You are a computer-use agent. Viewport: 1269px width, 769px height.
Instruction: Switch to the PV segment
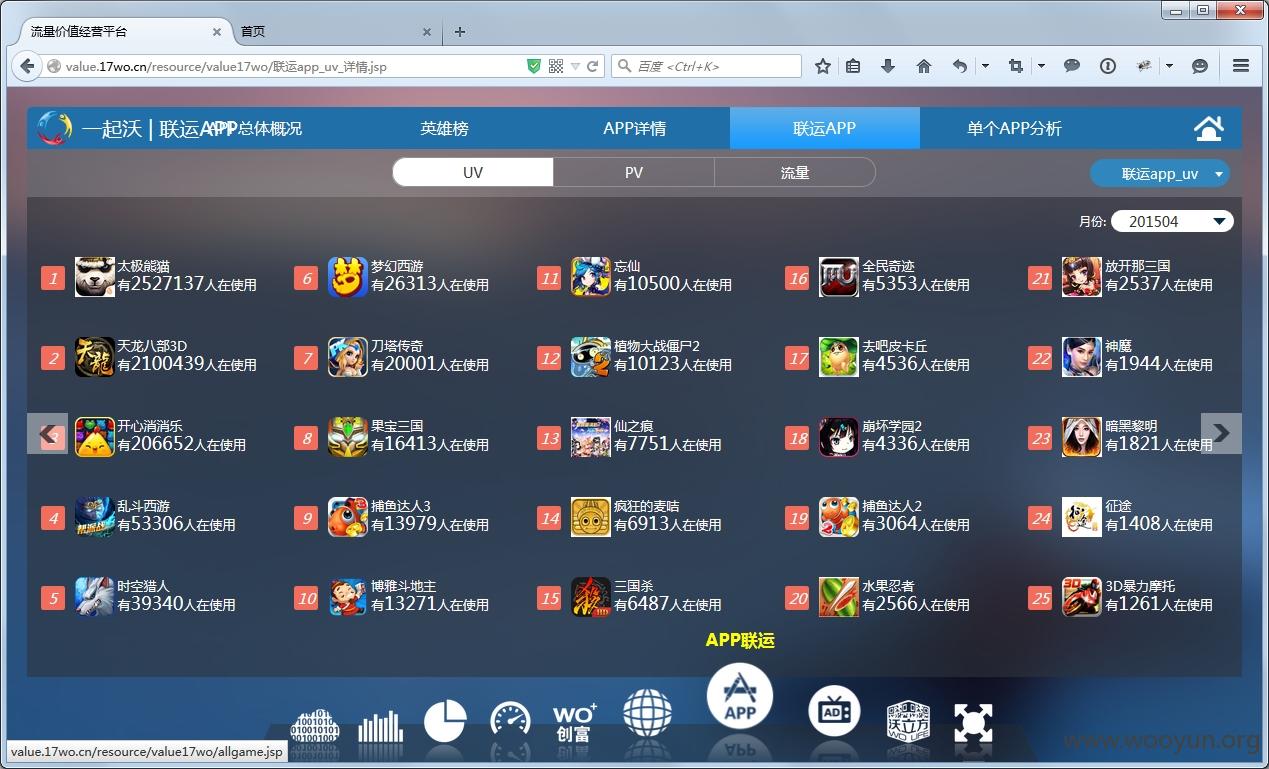tap(634, 172)
